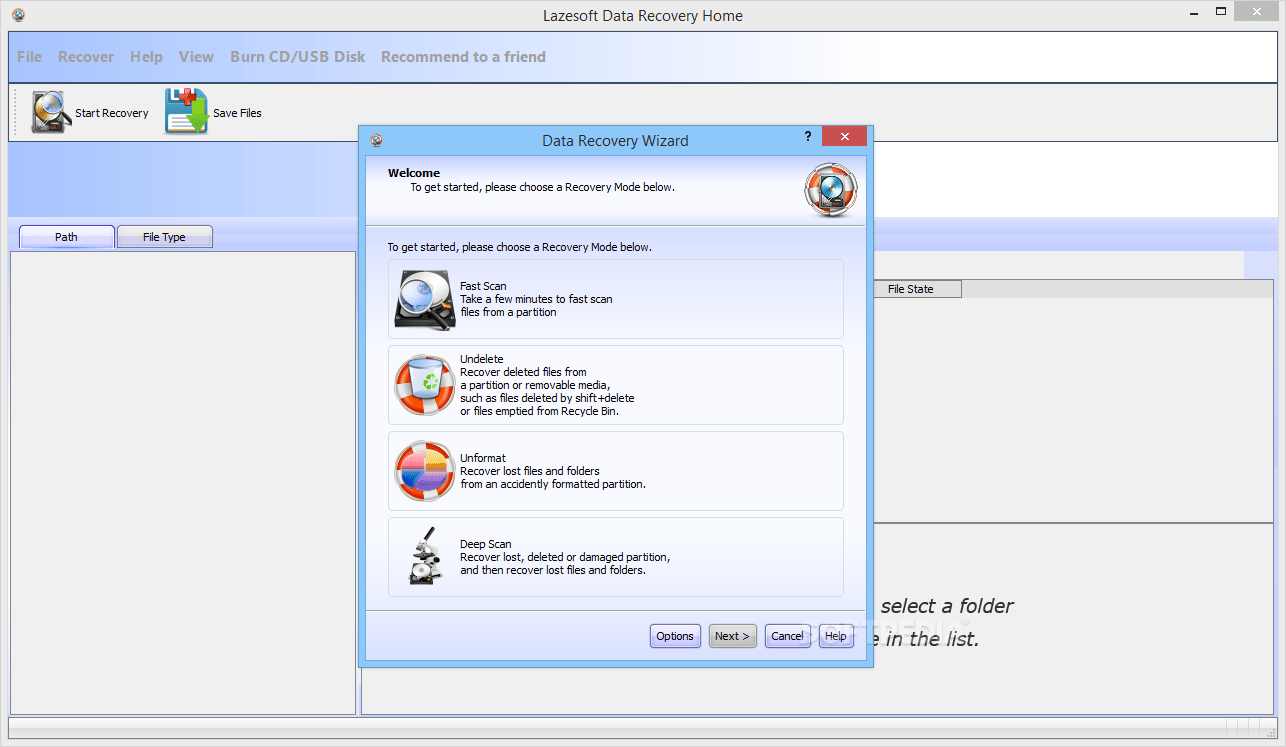Viewport: 1286px width, 747px height.
Task: Click Recommend to a friend
Action: (x=463, y=56)
